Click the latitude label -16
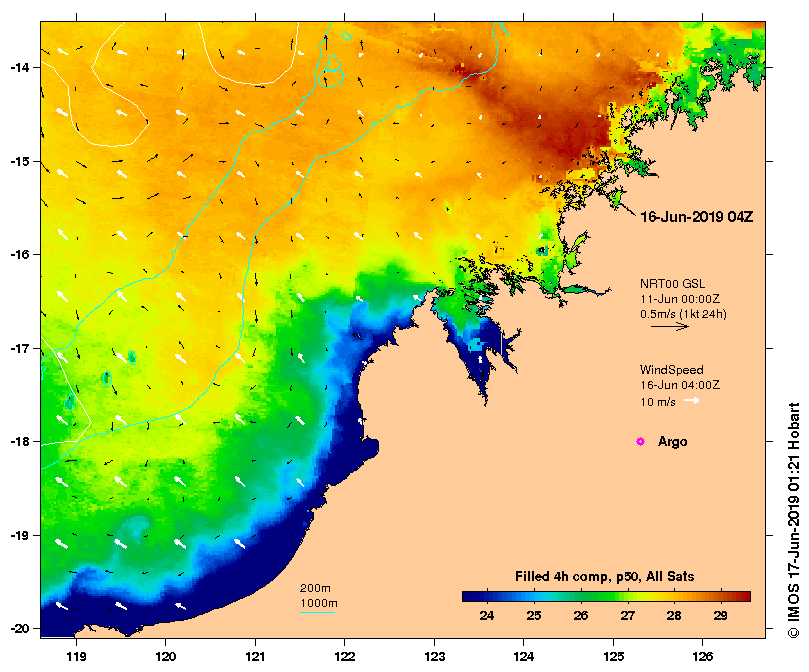This screenshot has width=809, height=672. [x=19, y=254]
